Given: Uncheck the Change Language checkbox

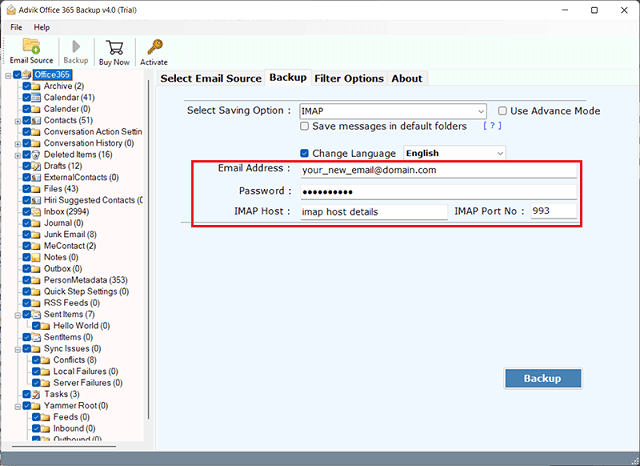Looking at the screenshot, I should tap(304, 153).
